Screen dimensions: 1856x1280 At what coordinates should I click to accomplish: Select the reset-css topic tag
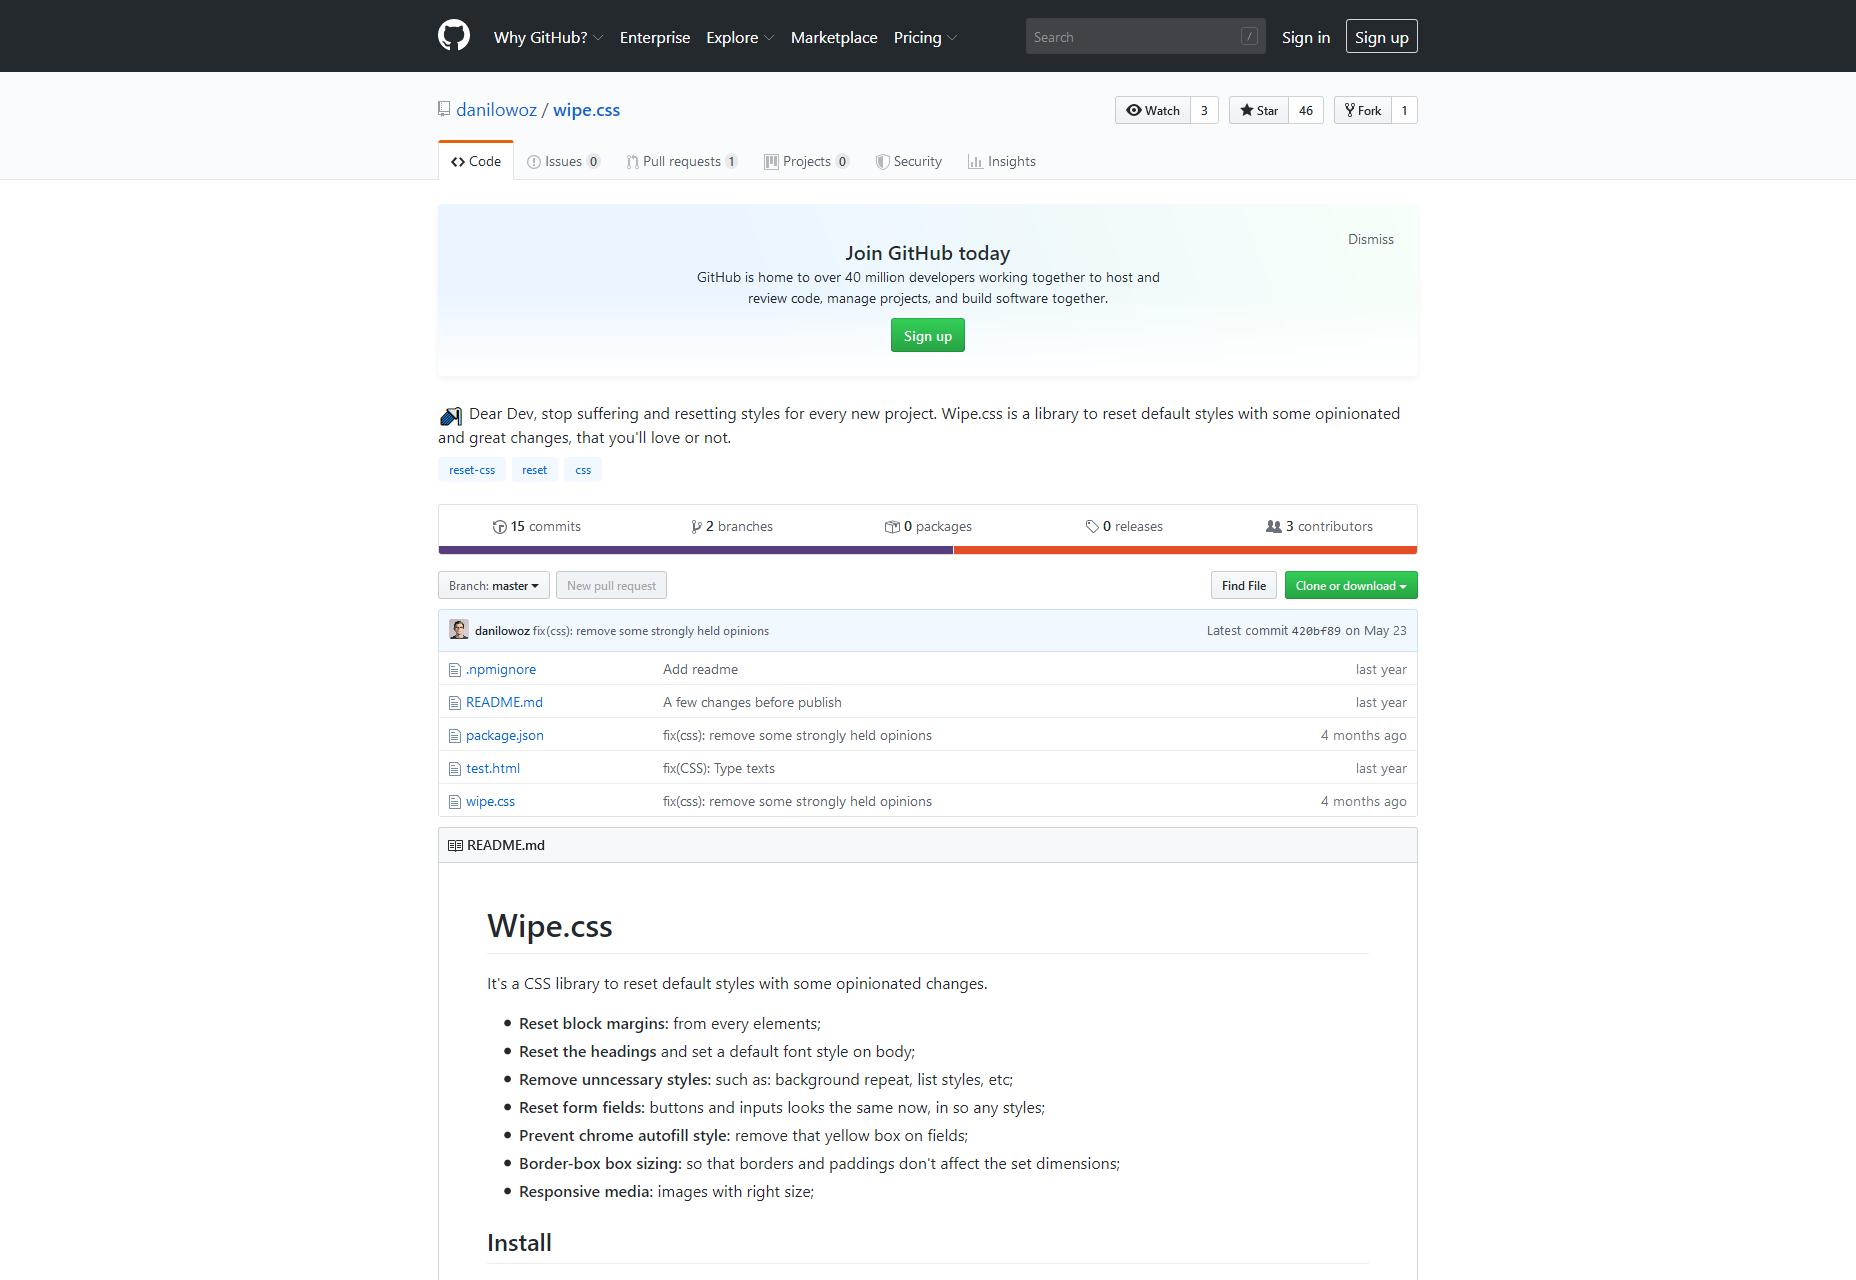coord(472,470)
